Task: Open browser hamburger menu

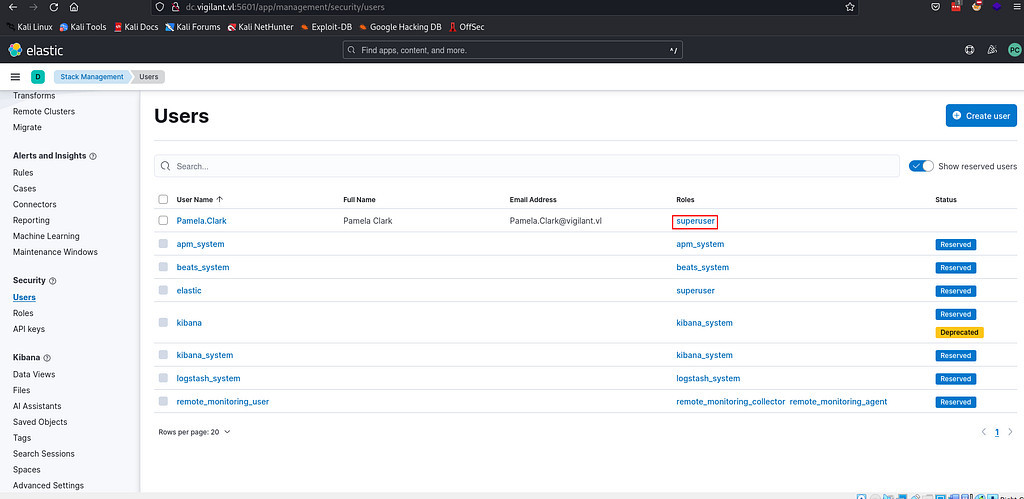Action: click(x=1017, y=7)
